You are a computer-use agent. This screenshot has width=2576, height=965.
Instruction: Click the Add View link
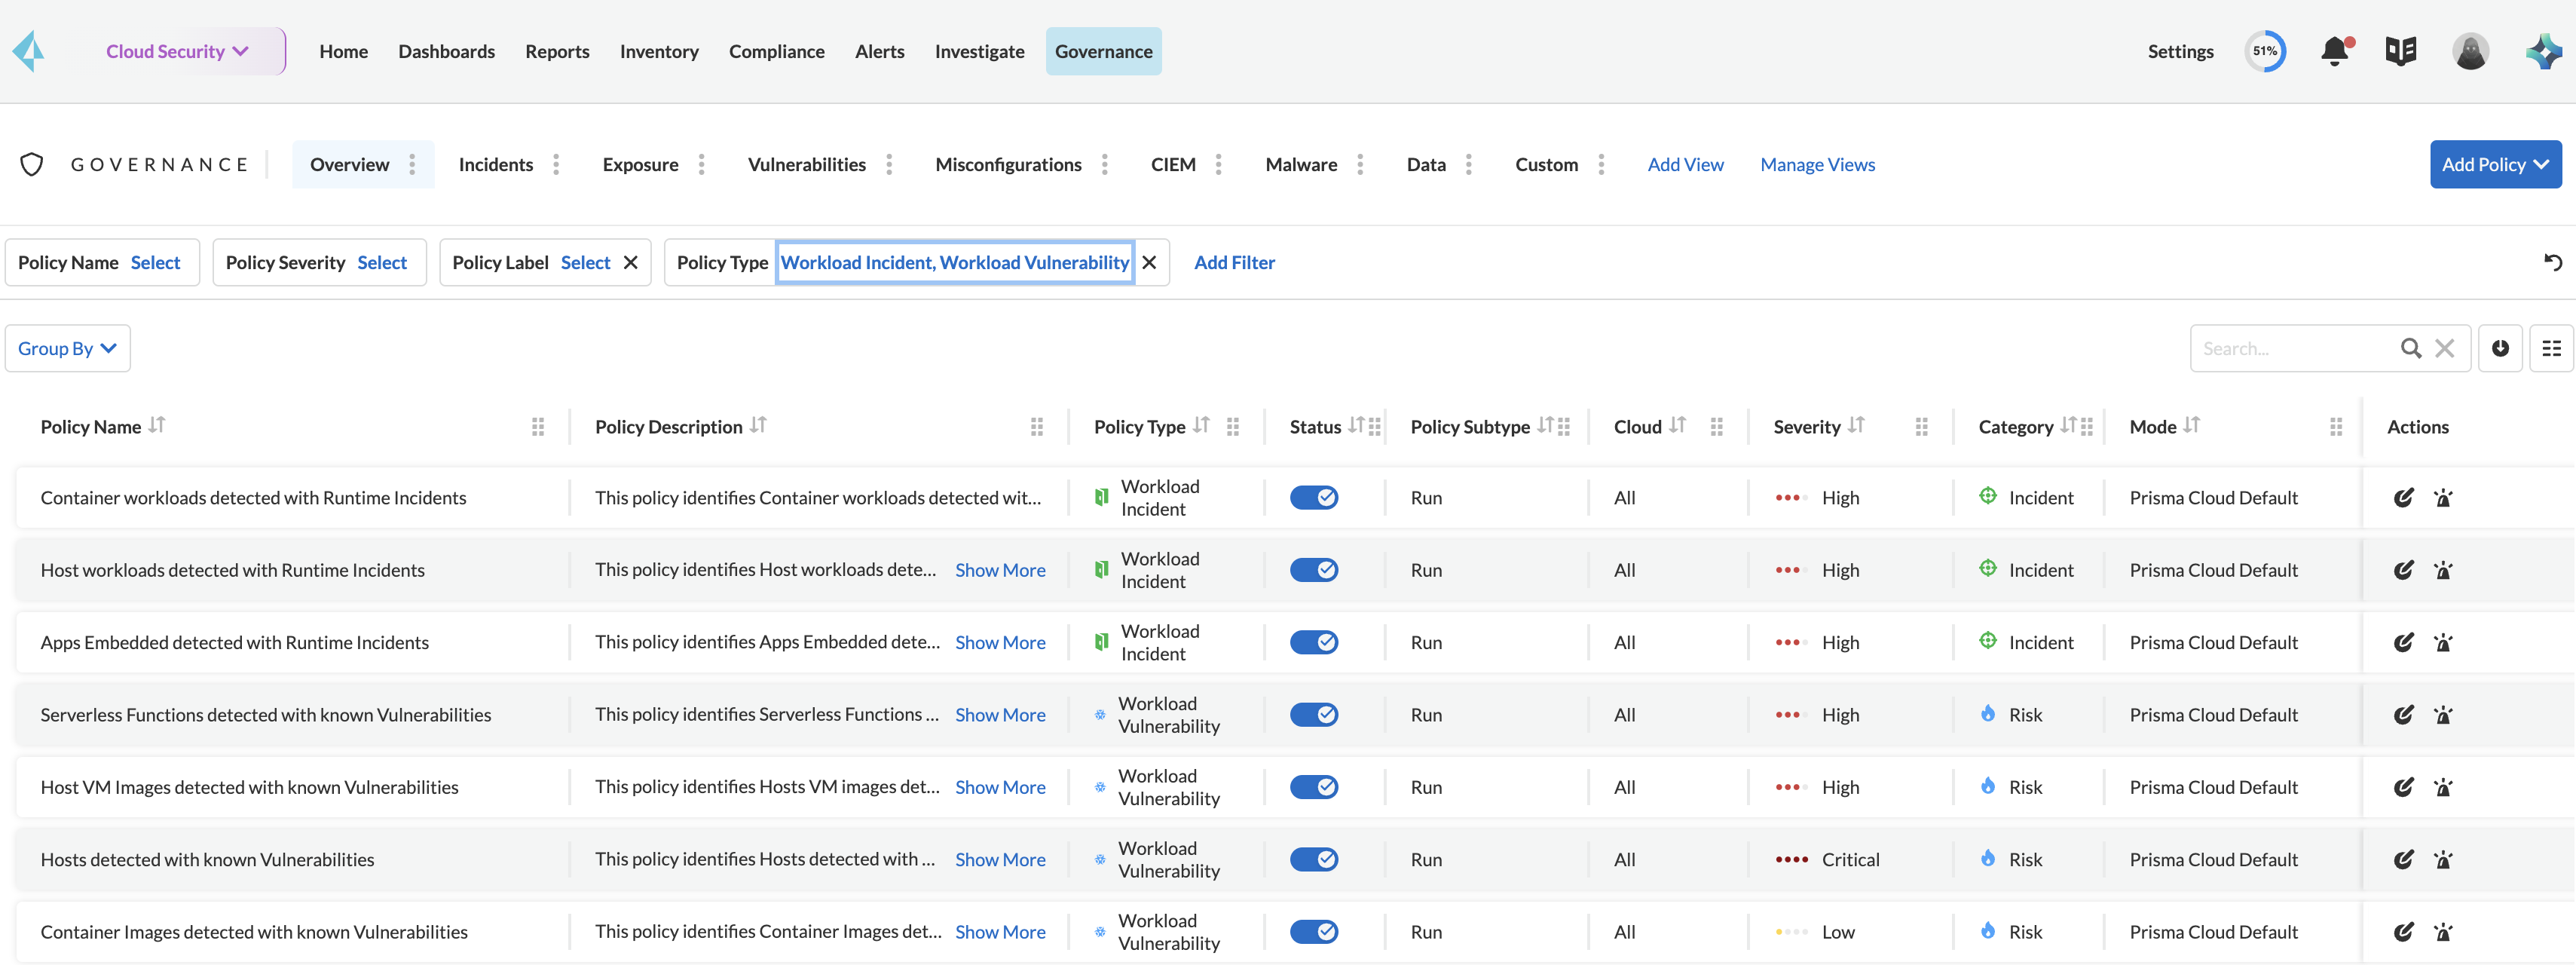1685,164
